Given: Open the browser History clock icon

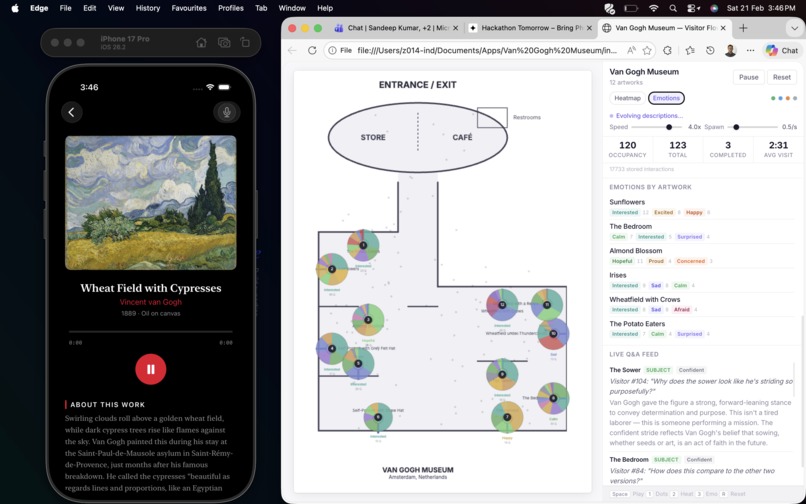Looking at the screenshot, I should pyautogui.click(x=710, y=50).
